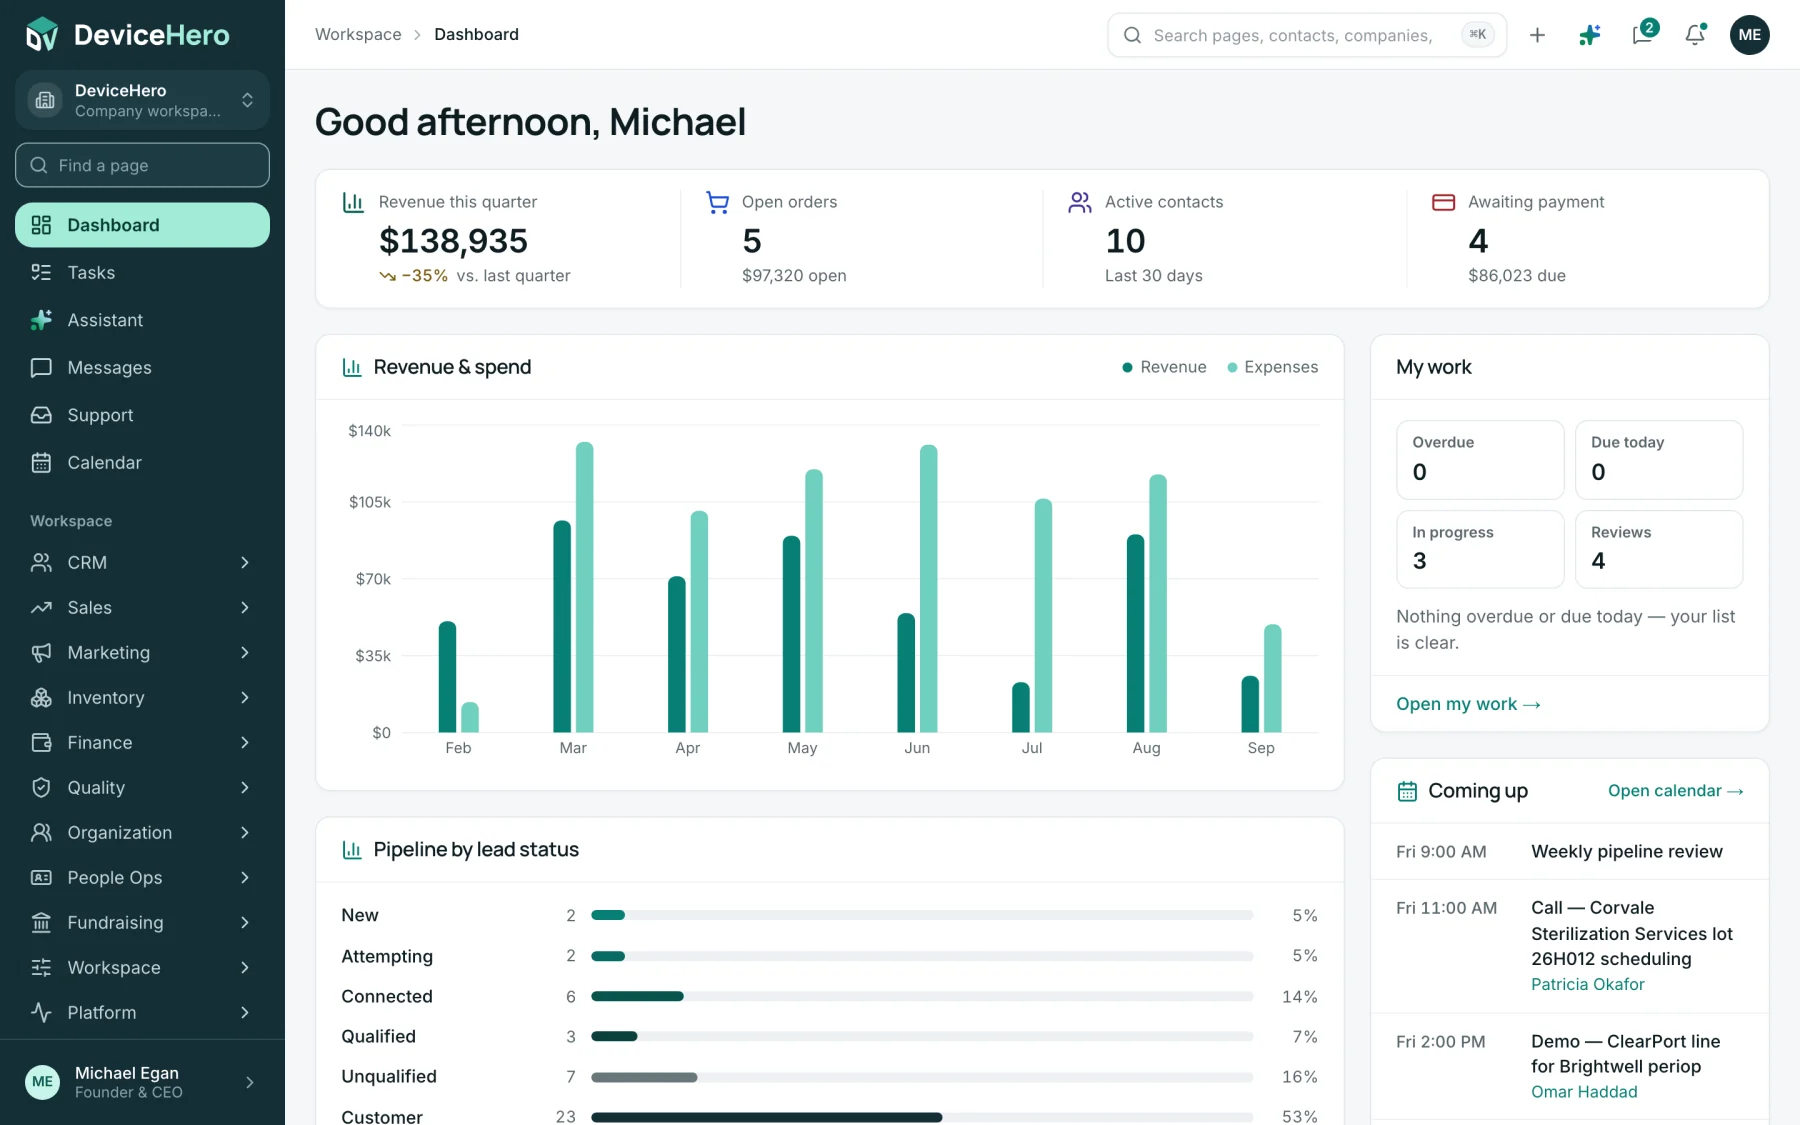Click the Workspace breadcrumb
Viewport: 1800px width, 1125px height.
click(x=358, y=34)
